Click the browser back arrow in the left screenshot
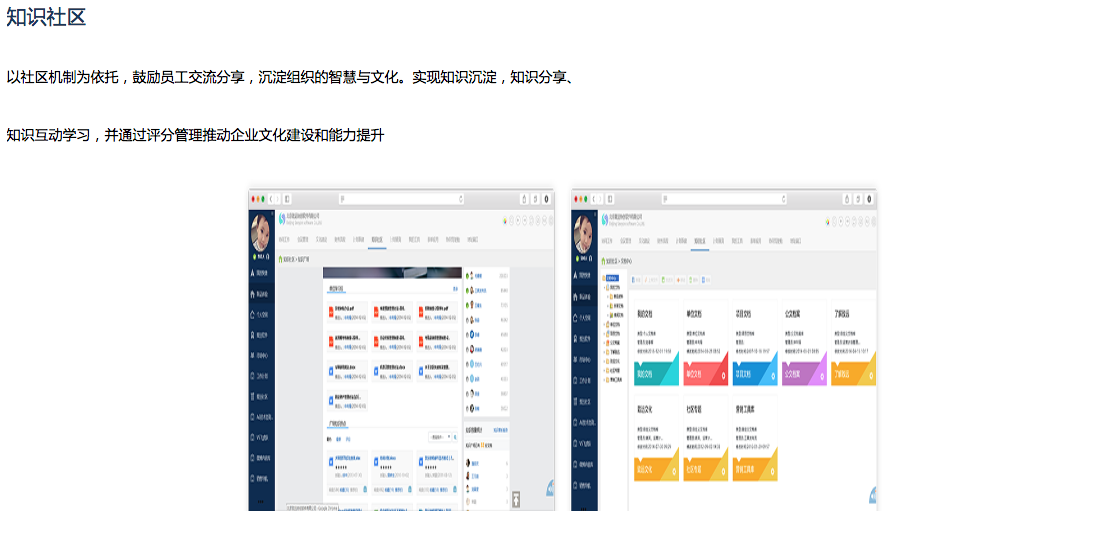Viewport: 1104px width, 537px height. click(x=270, y=199)
